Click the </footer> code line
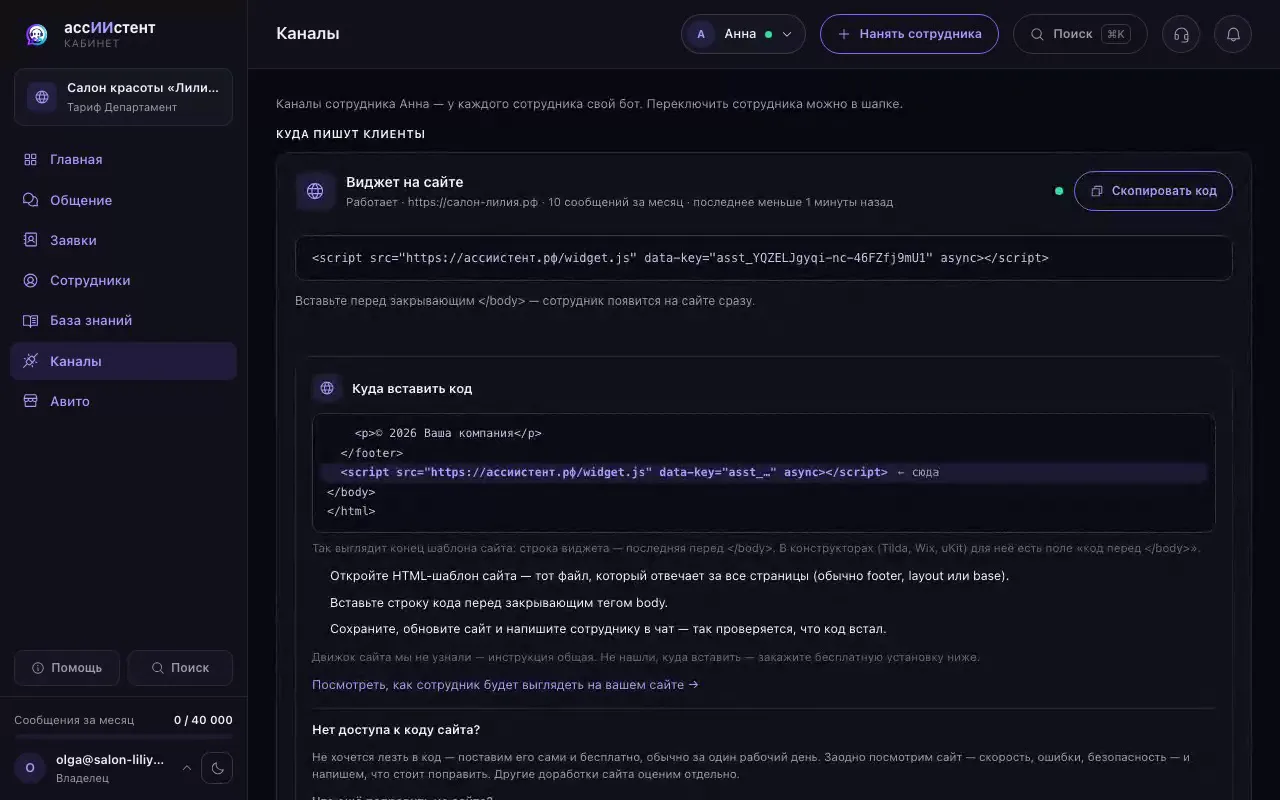The width and height of the screenshot is (1280, 800). coord(371,453)
